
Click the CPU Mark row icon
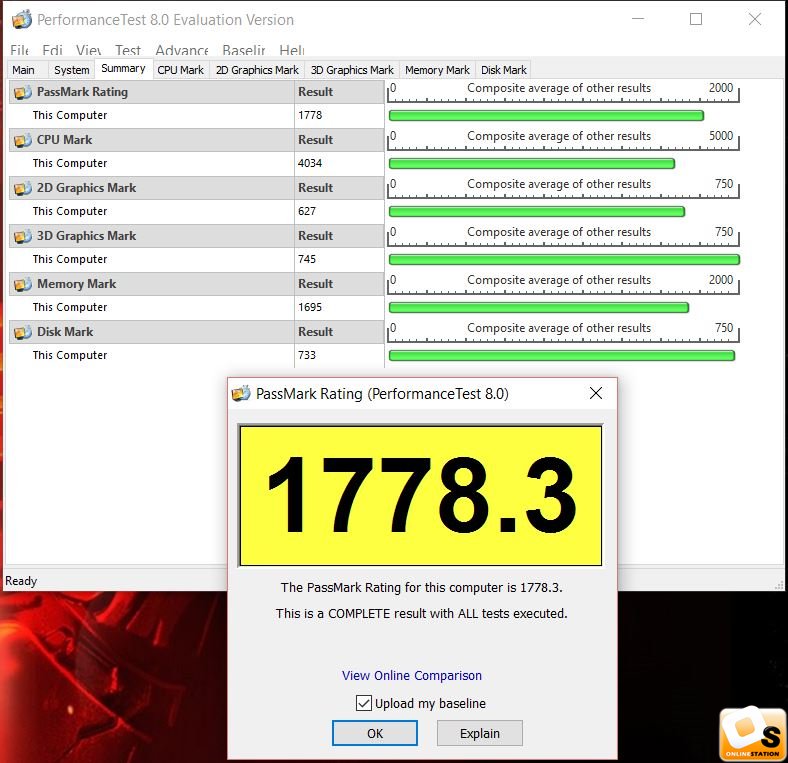coord(23,141)
